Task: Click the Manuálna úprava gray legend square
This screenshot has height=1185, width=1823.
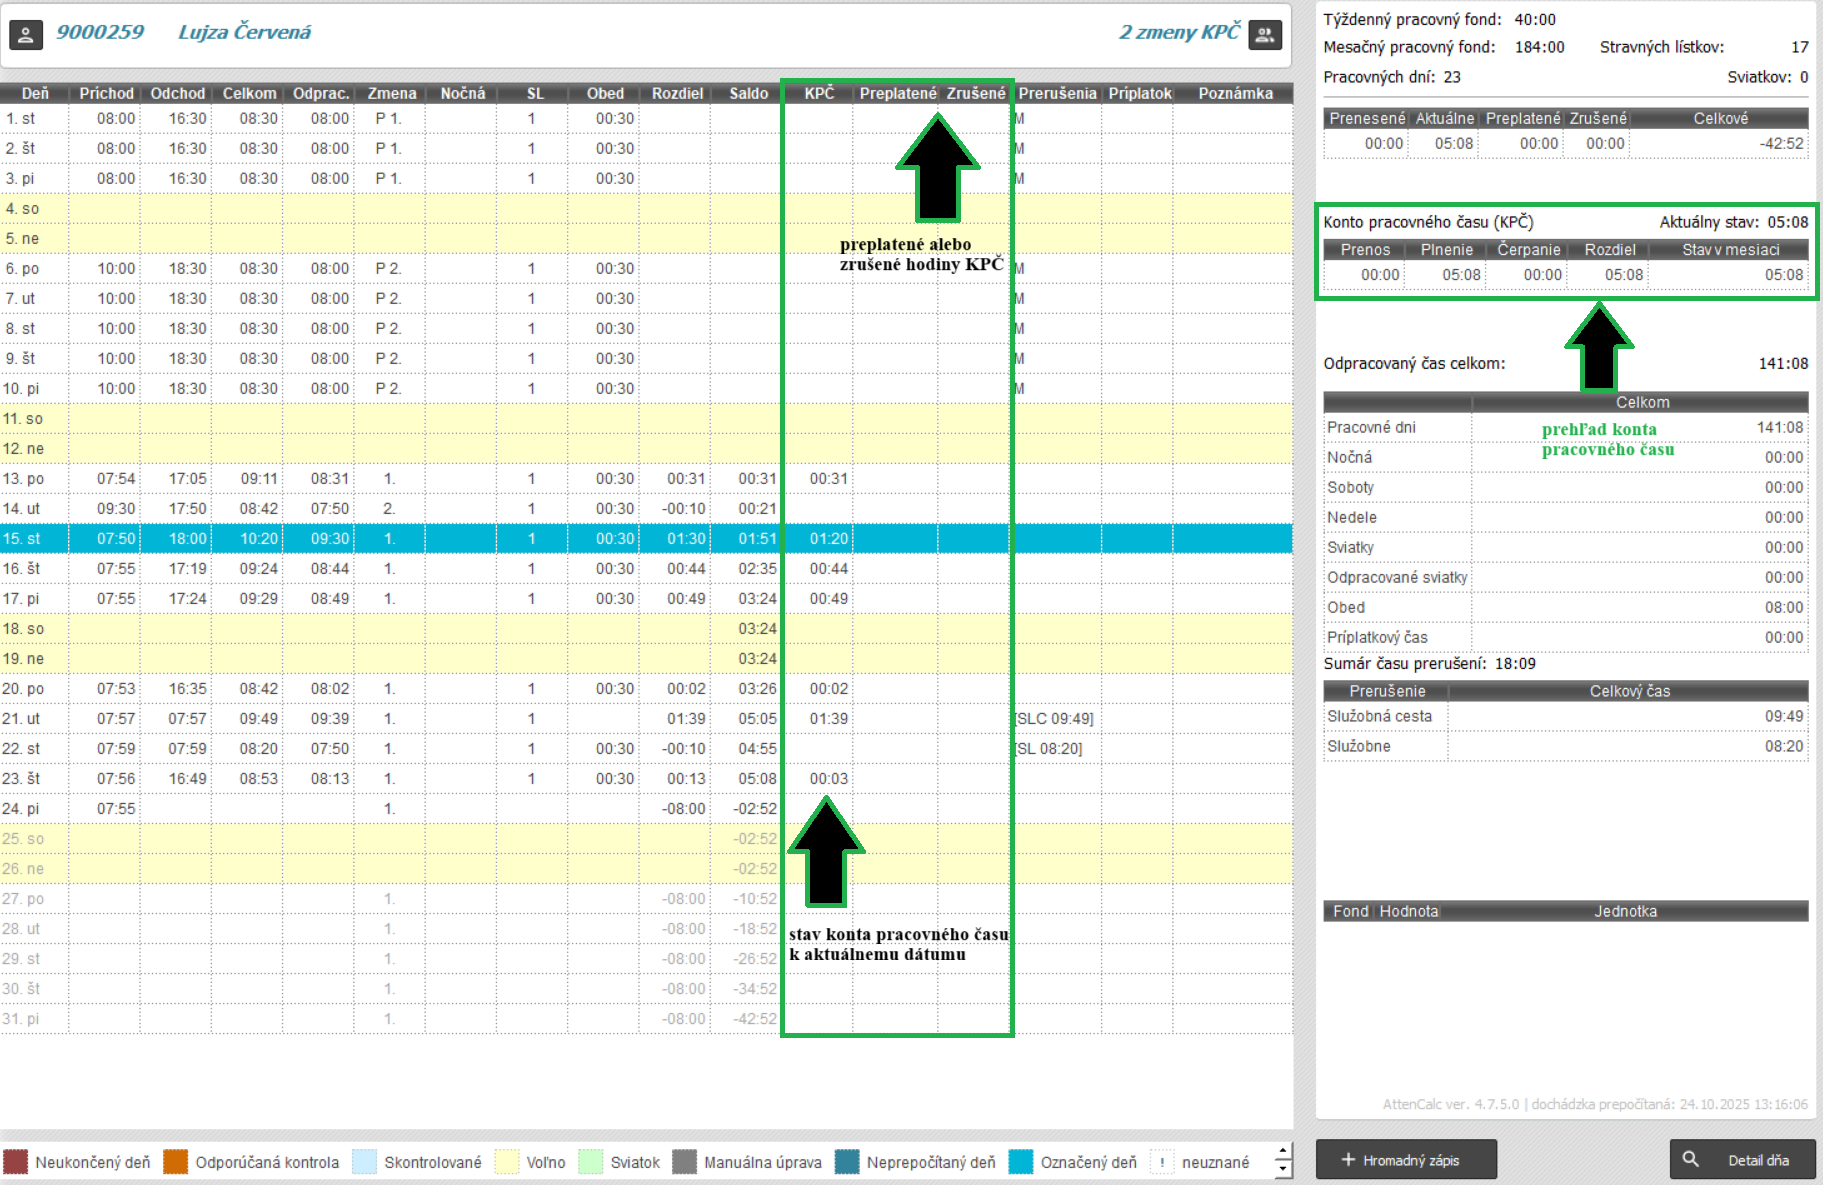Action: (x=684, y=1162)
